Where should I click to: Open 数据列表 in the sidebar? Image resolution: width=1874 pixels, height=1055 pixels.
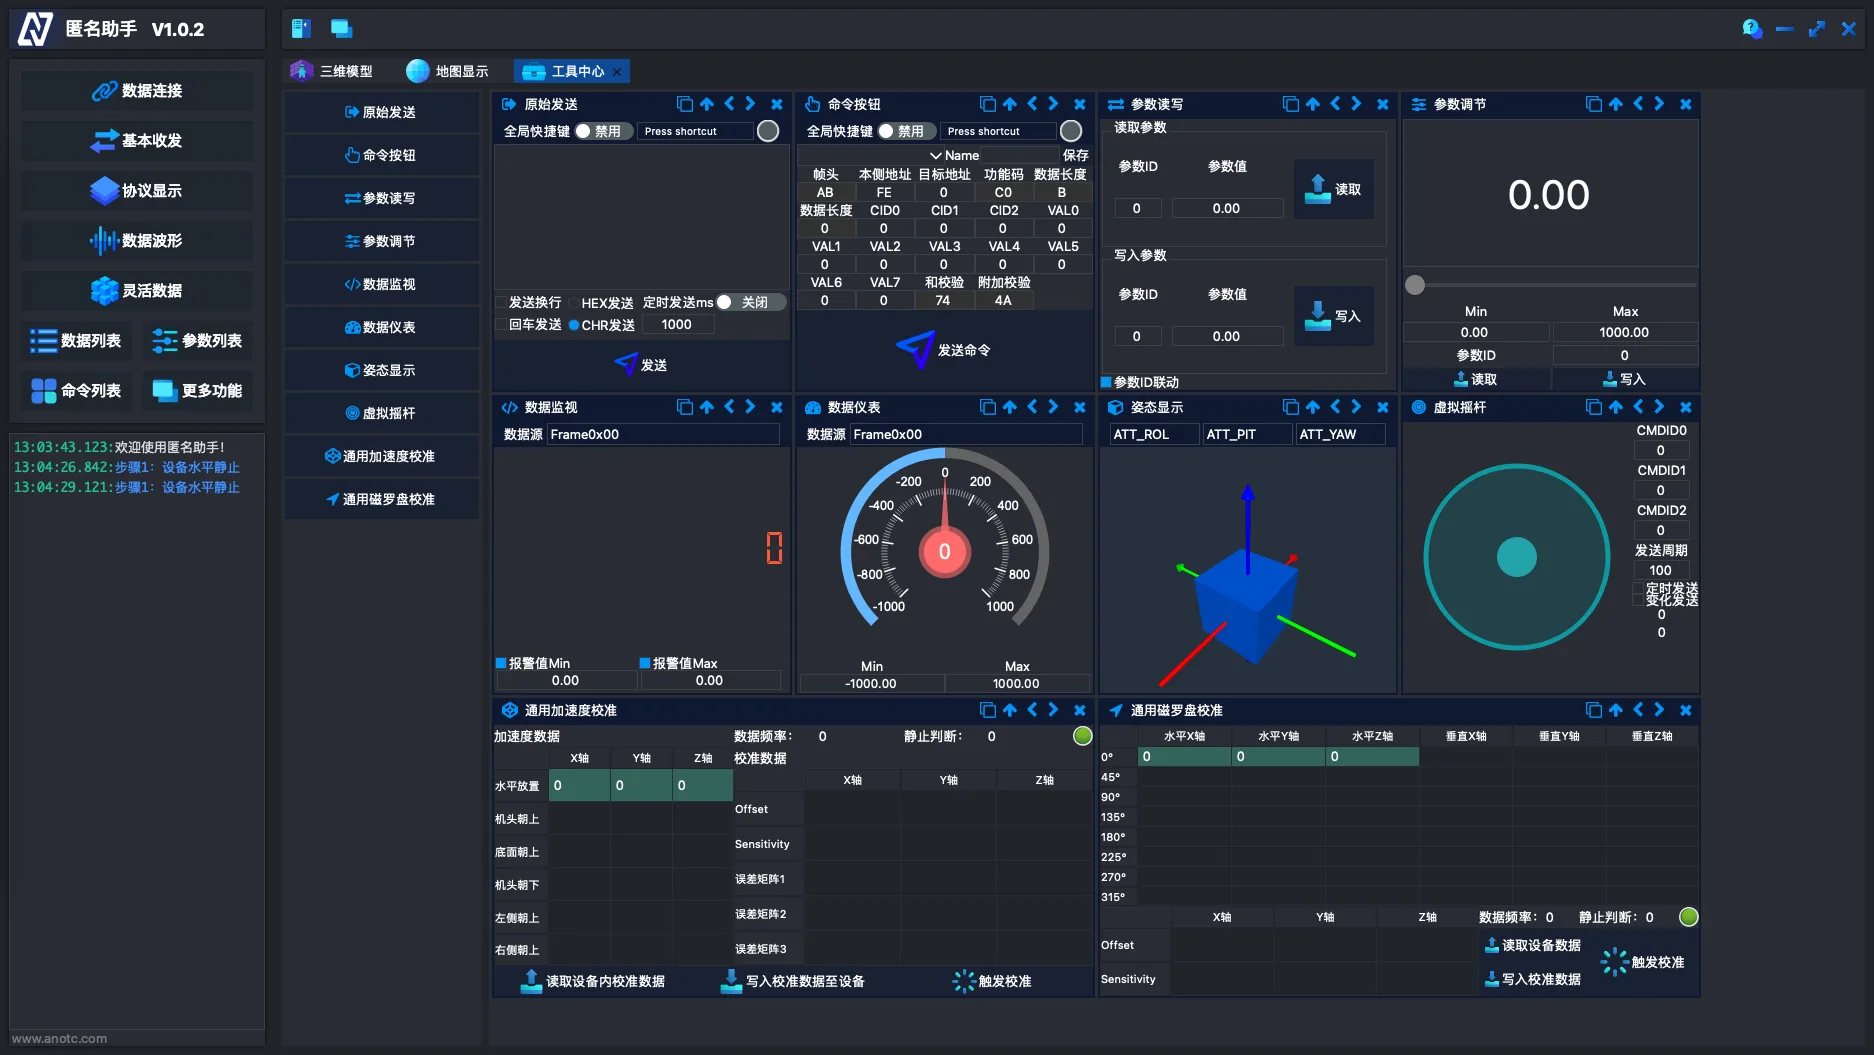pyautogui.click(x=76, y=341)
